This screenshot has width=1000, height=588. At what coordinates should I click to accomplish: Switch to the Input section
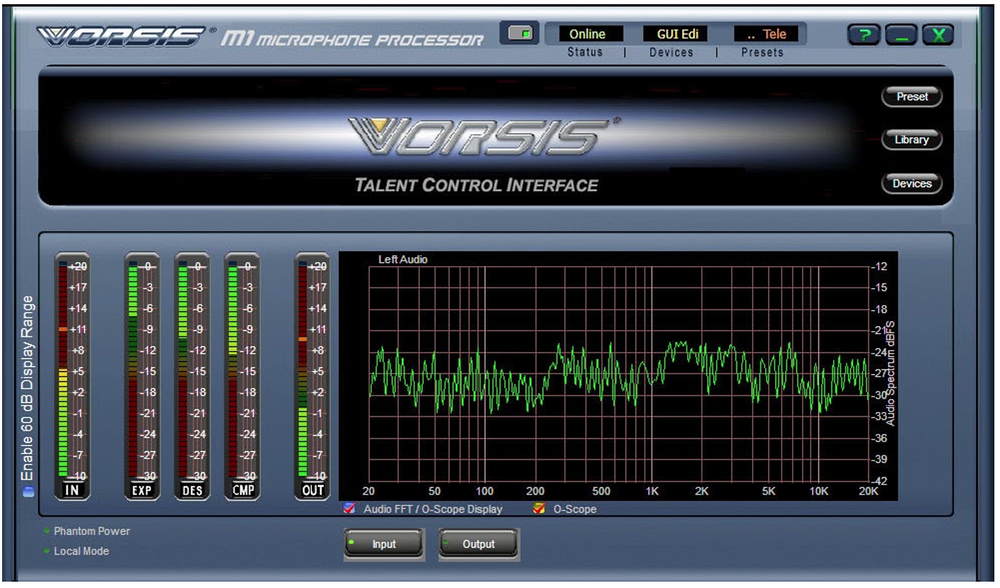click(383, 544)
